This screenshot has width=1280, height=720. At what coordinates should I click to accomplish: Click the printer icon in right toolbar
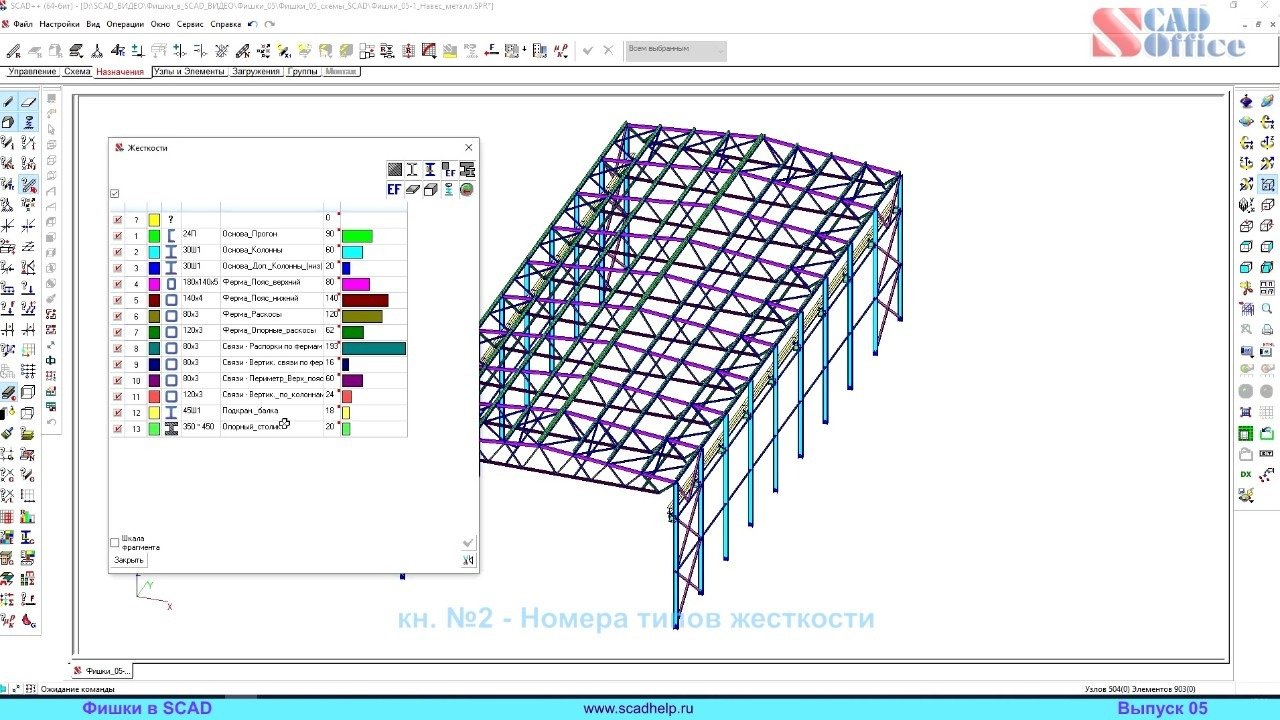click(x=1267, y=330)
